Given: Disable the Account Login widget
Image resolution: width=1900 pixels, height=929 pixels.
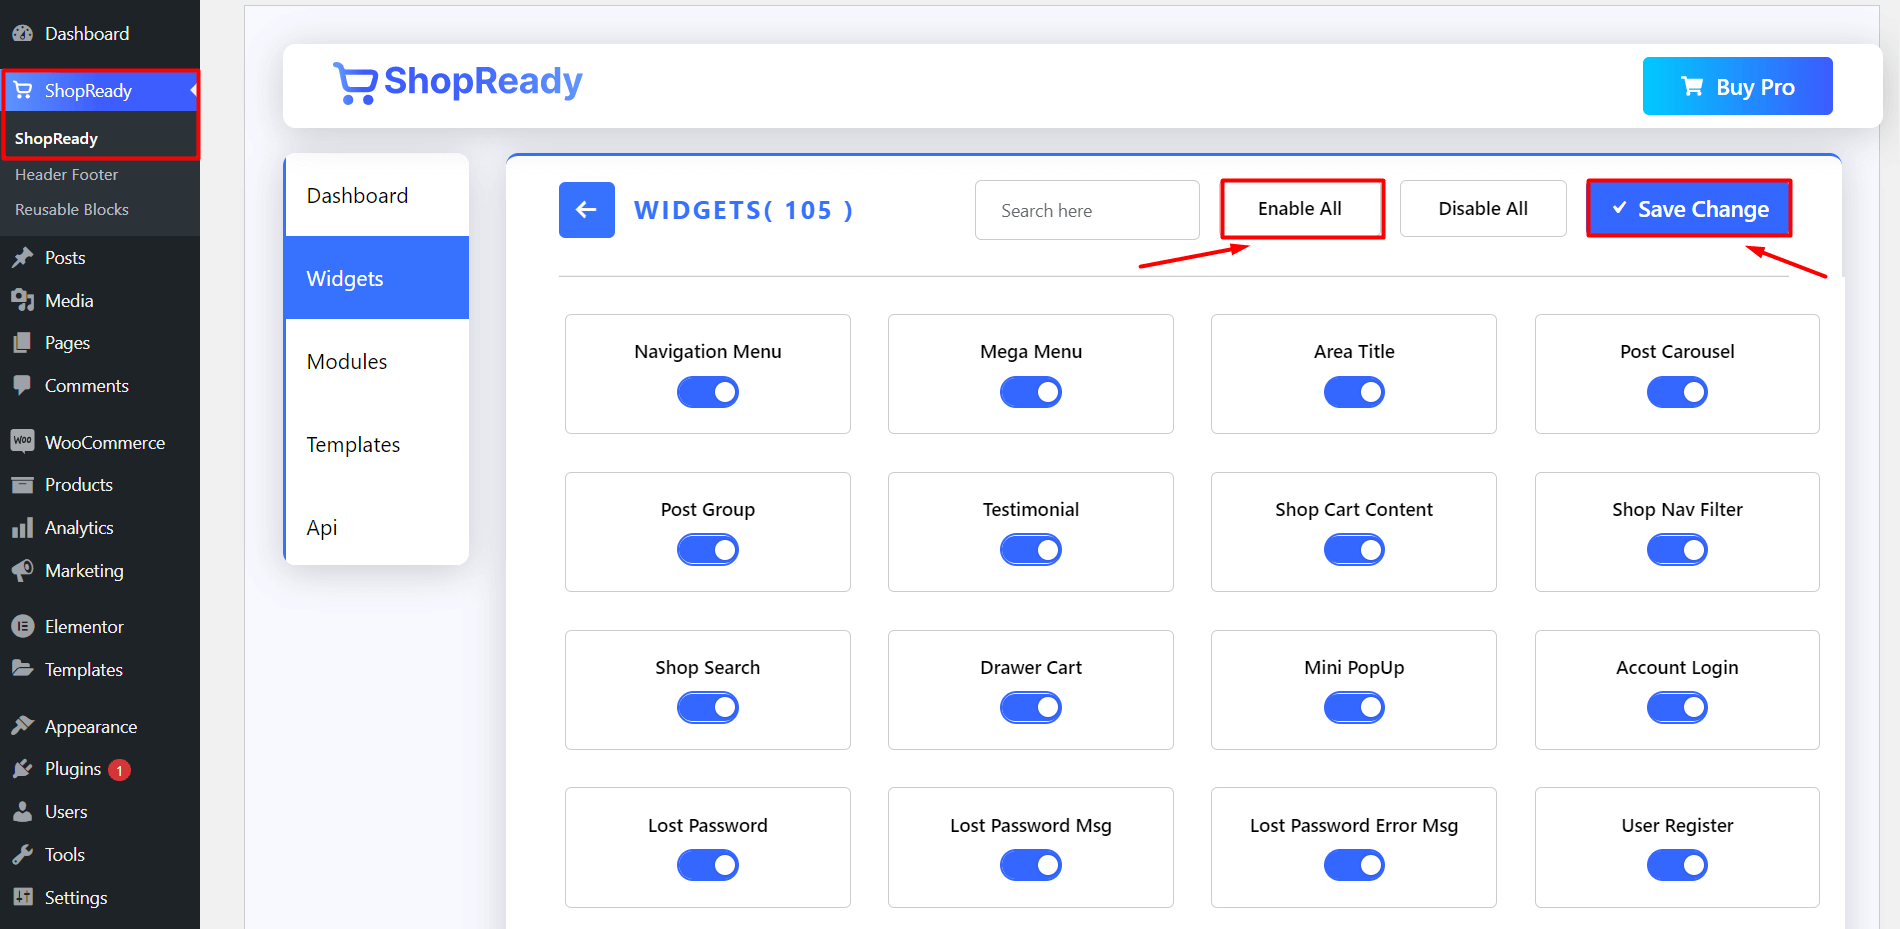Looking at the screenshot, I should (x=1677, y=708).
